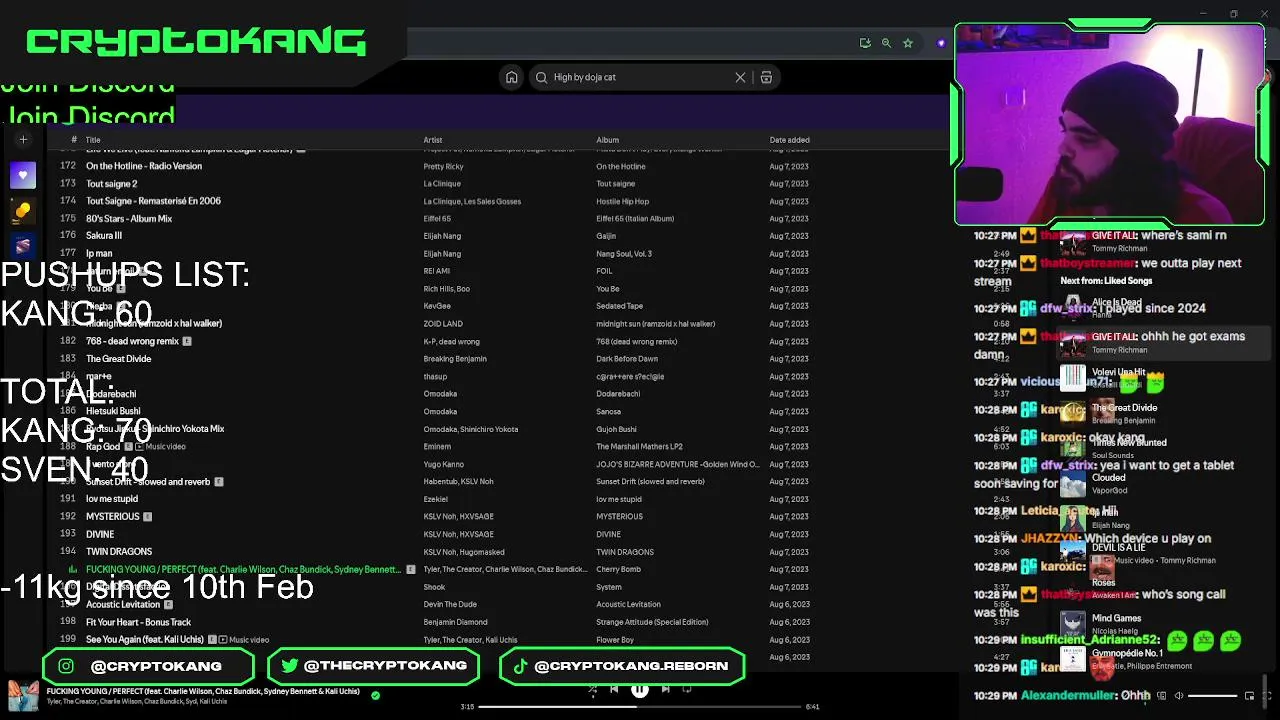1280x720 pixels.
Task: Sort tracks by Title column header
Action: point(93,140)
